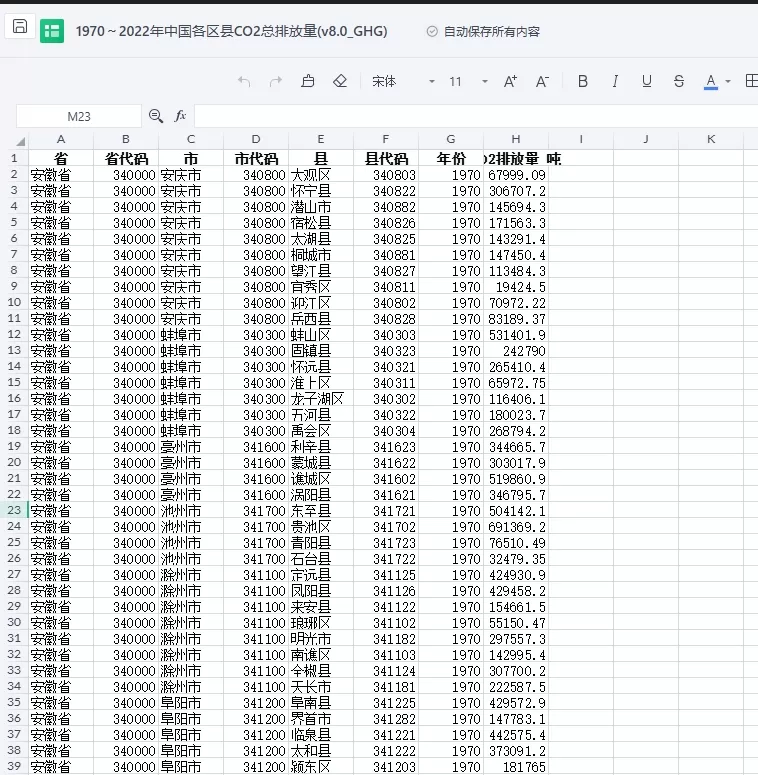
Task: Click cell 691369.2
Action: coord(516,527)
